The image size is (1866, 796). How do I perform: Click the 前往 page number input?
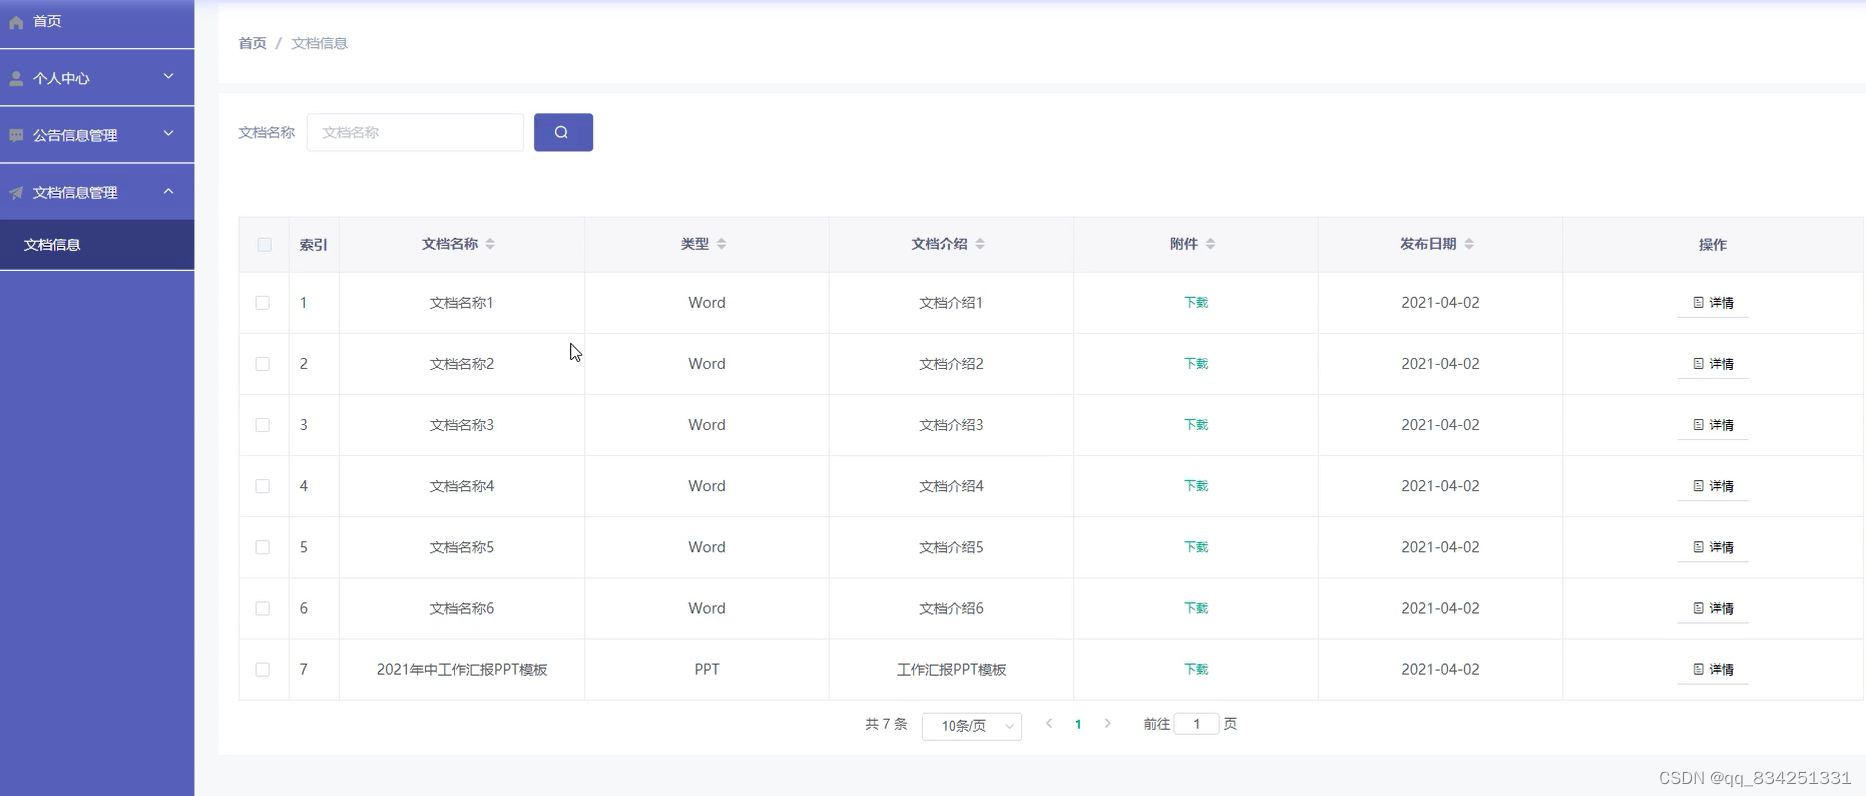1196,723
